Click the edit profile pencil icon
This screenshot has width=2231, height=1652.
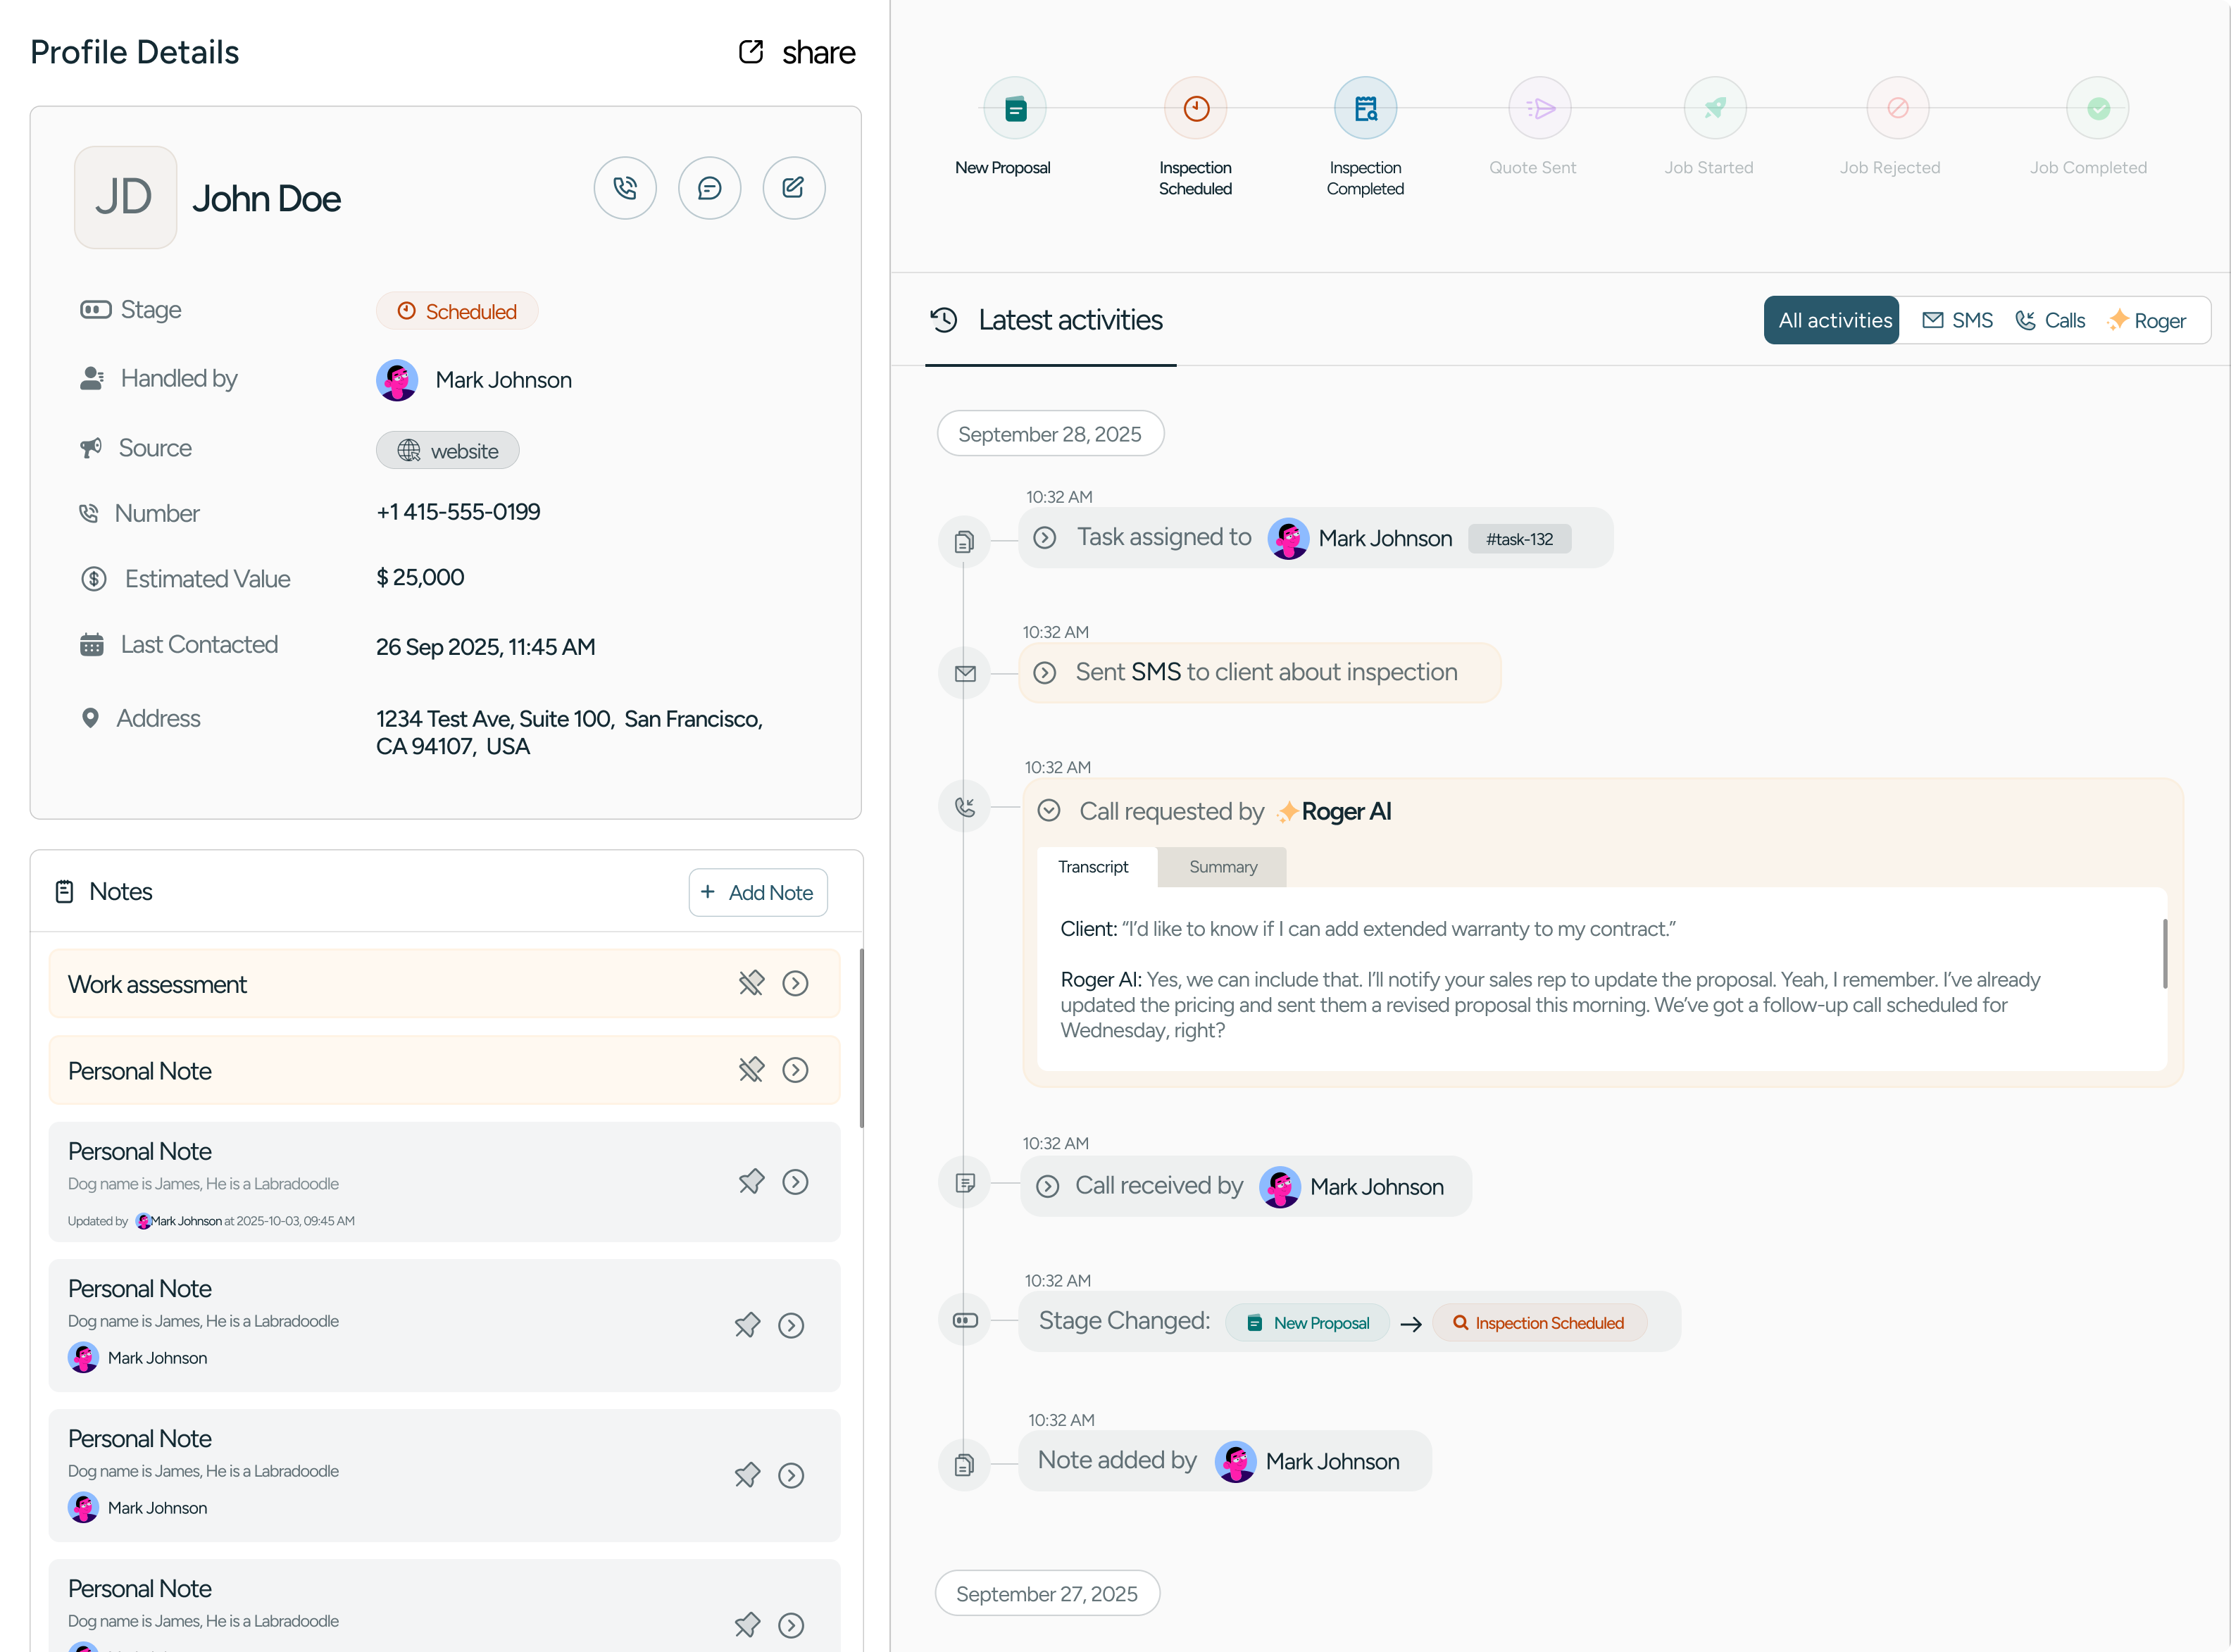pos(793,188)
